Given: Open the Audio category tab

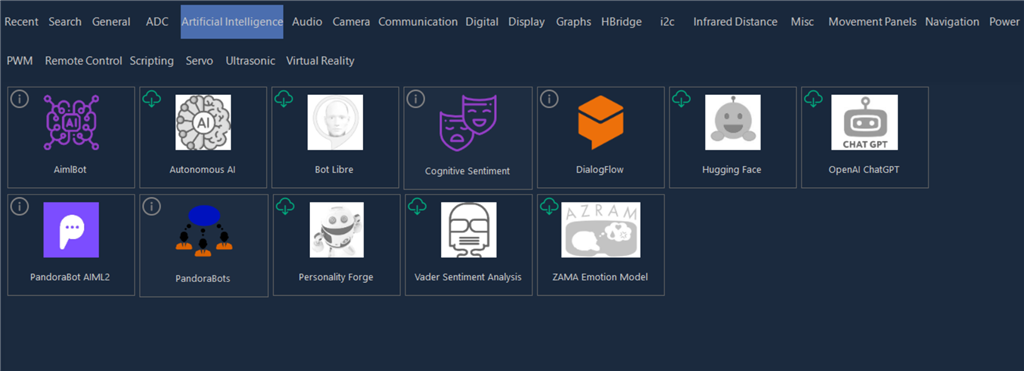Looking at the screenshot, I should [307, 22].
